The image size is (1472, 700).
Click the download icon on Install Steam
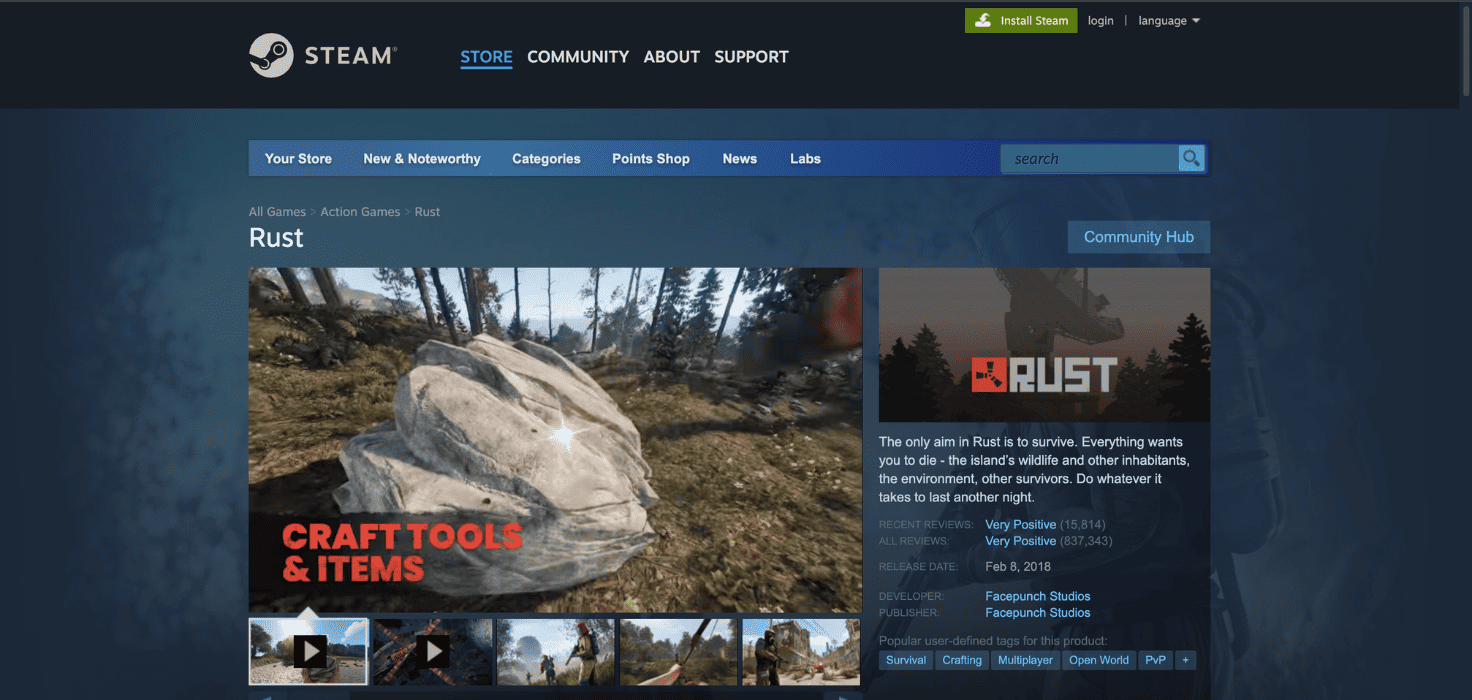click(x=985, y=20)
